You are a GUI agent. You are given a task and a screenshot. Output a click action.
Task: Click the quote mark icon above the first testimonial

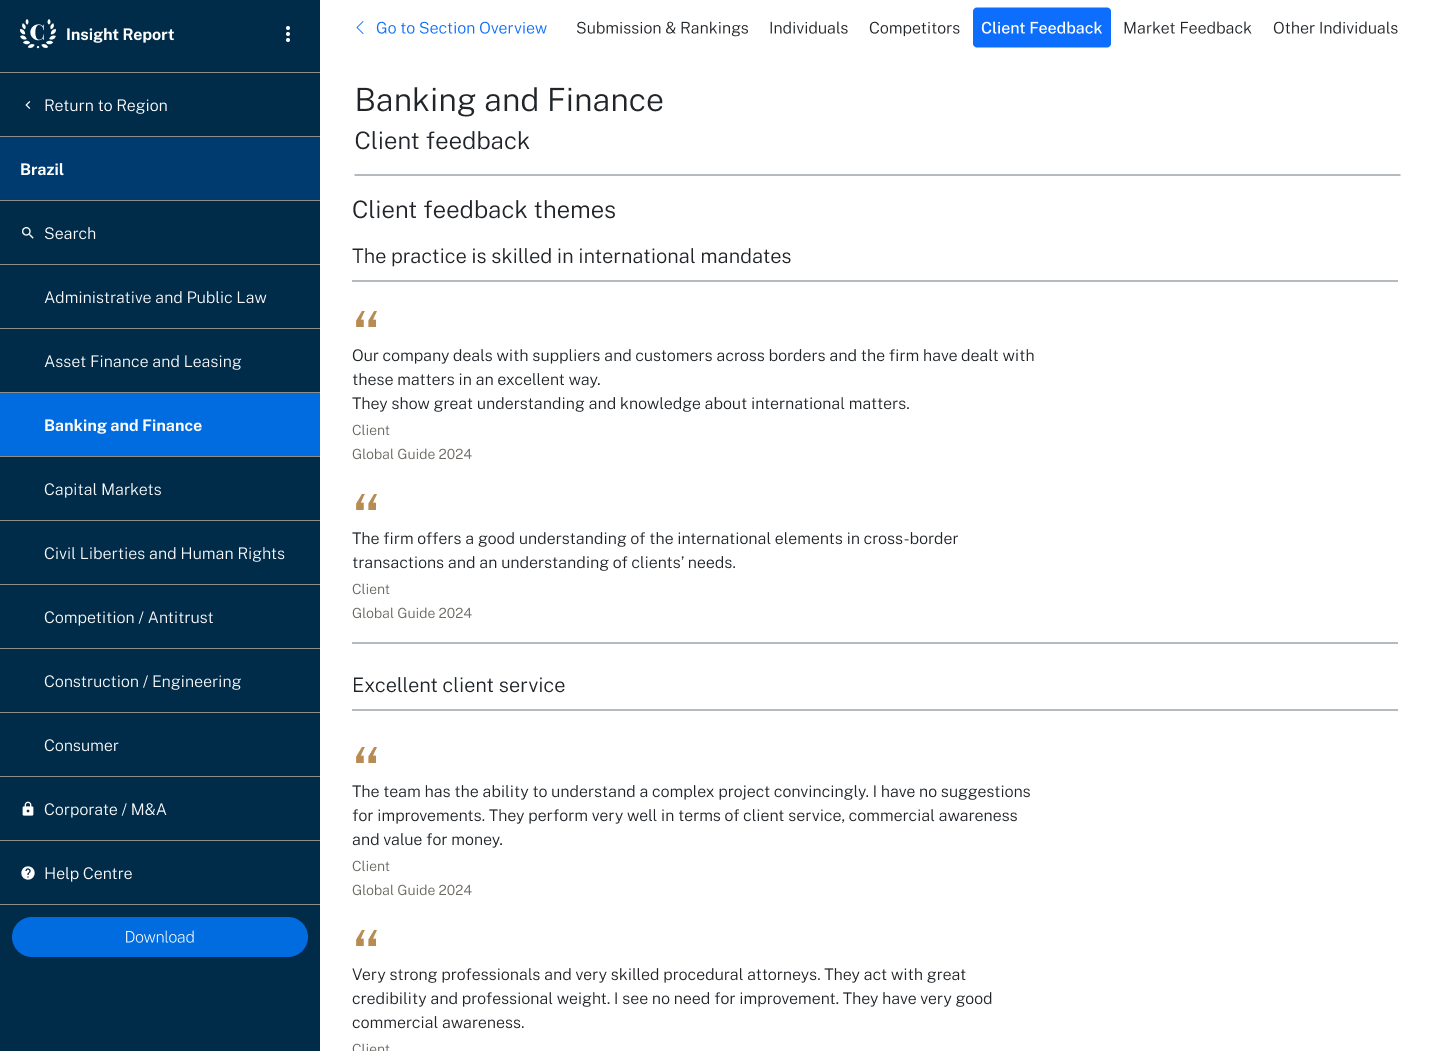tap(366, 319)
